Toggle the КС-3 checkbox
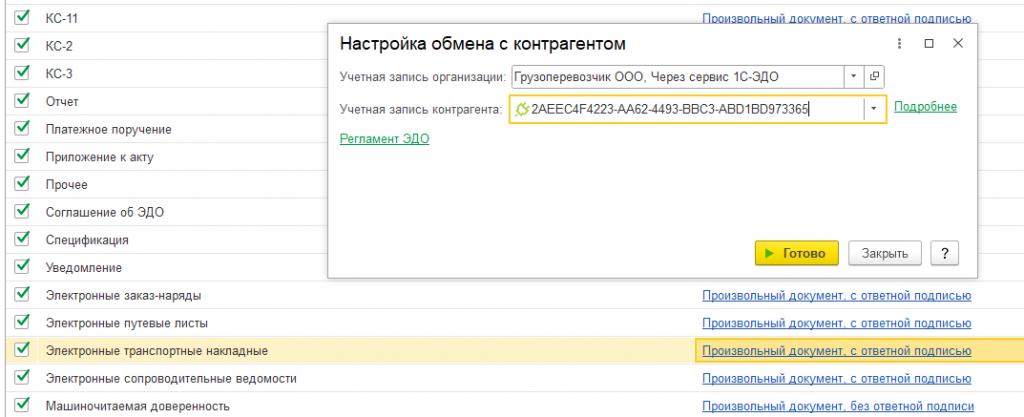 coord(22,73)
